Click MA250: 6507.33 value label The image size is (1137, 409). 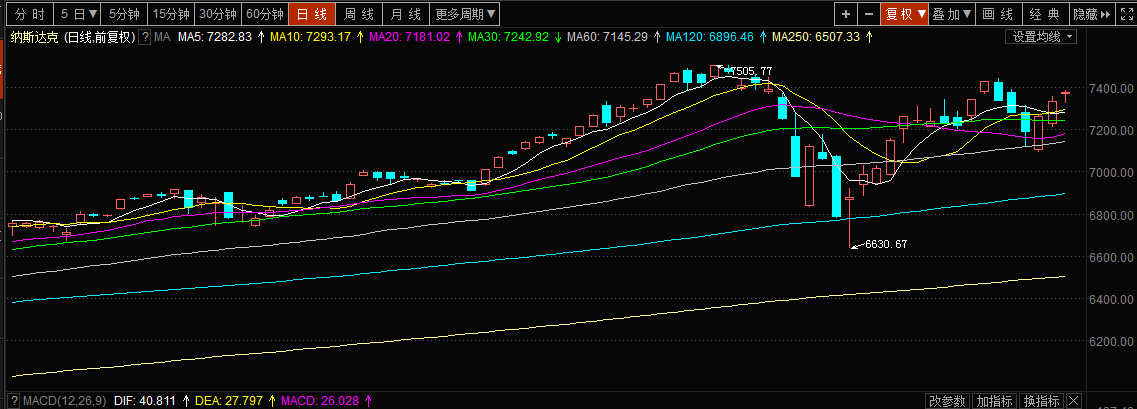[816, 37]
